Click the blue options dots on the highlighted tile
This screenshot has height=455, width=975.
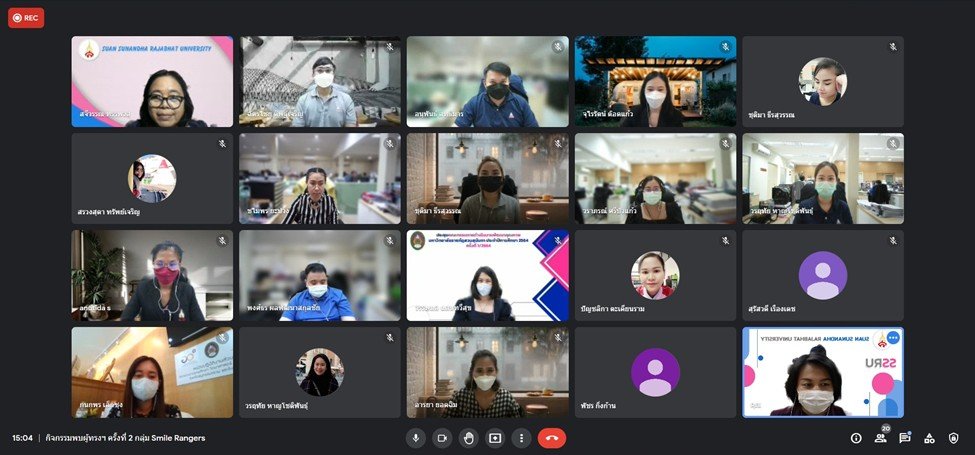tap(892, 338)
